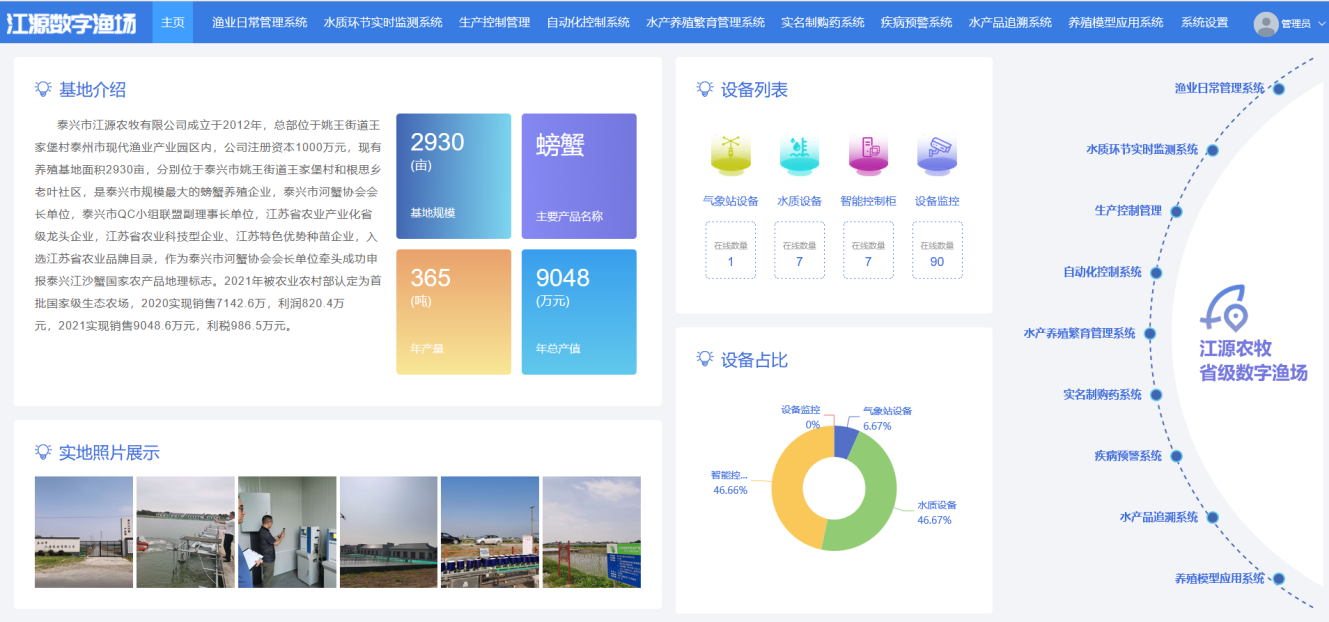Viewport: 1329px width, 622px height.
Task: Click the arc dot next to 水产品追溯系统
Action: [1212, 518]
